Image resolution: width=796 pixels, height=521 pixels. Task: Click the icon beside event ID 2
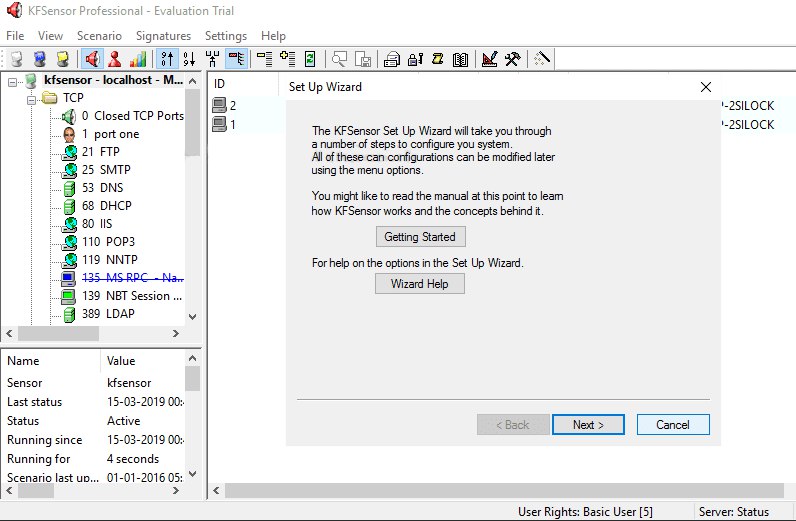(219, 106)
